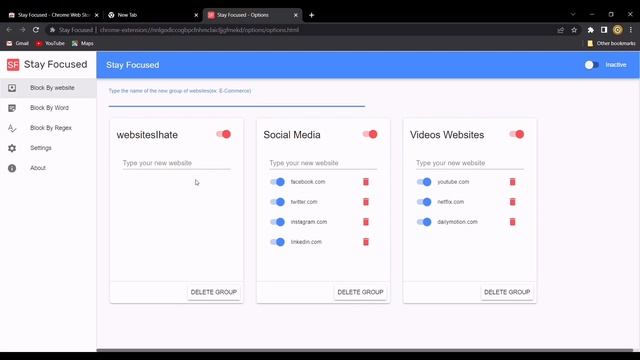Open the About page label
The image size is (640, 360).
[38, 168]
